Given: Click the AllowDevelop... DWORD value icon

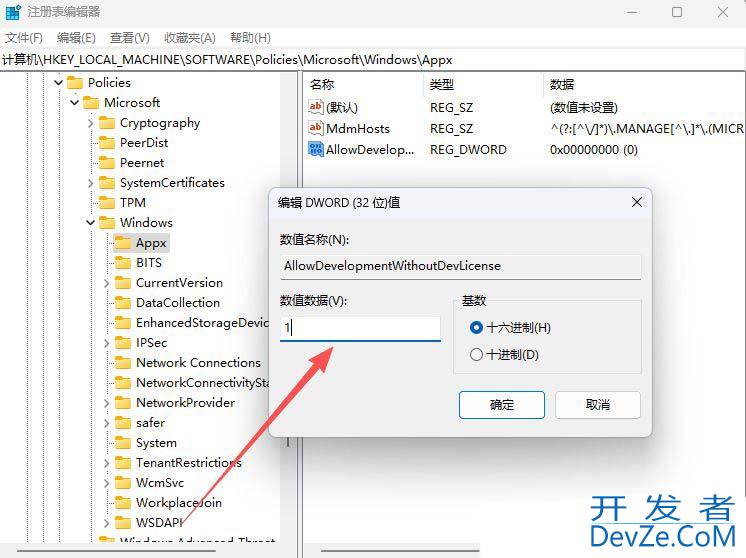Looking at the screenshot, I should 315,149.
